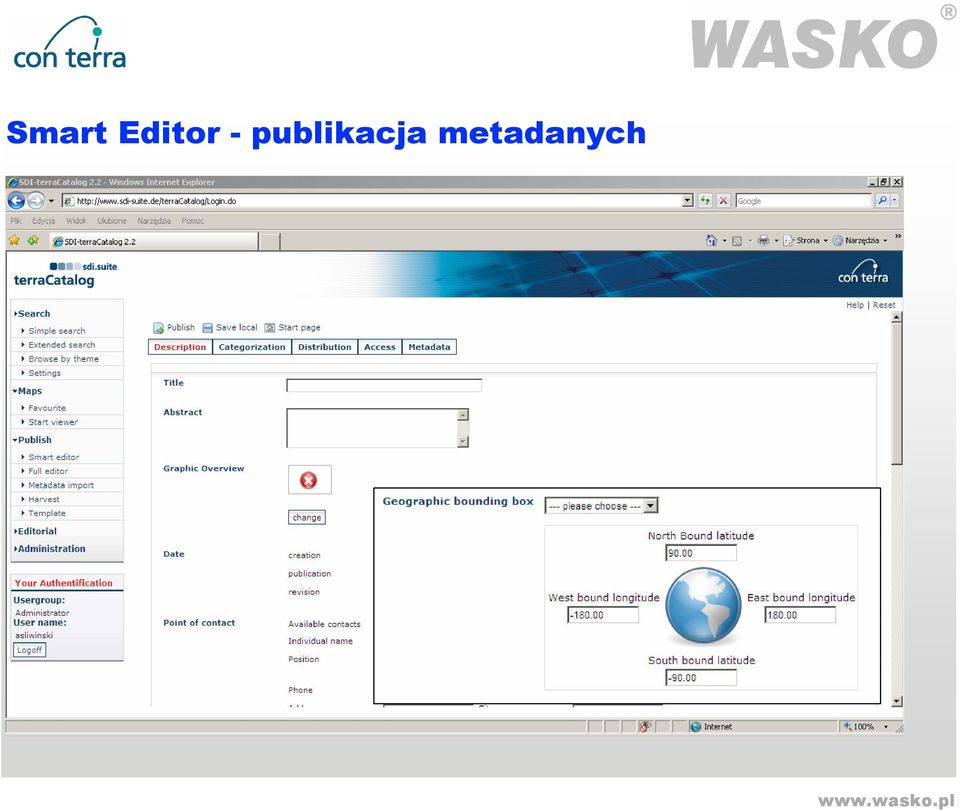Click the globe icon in bounding box

[703, 606]
